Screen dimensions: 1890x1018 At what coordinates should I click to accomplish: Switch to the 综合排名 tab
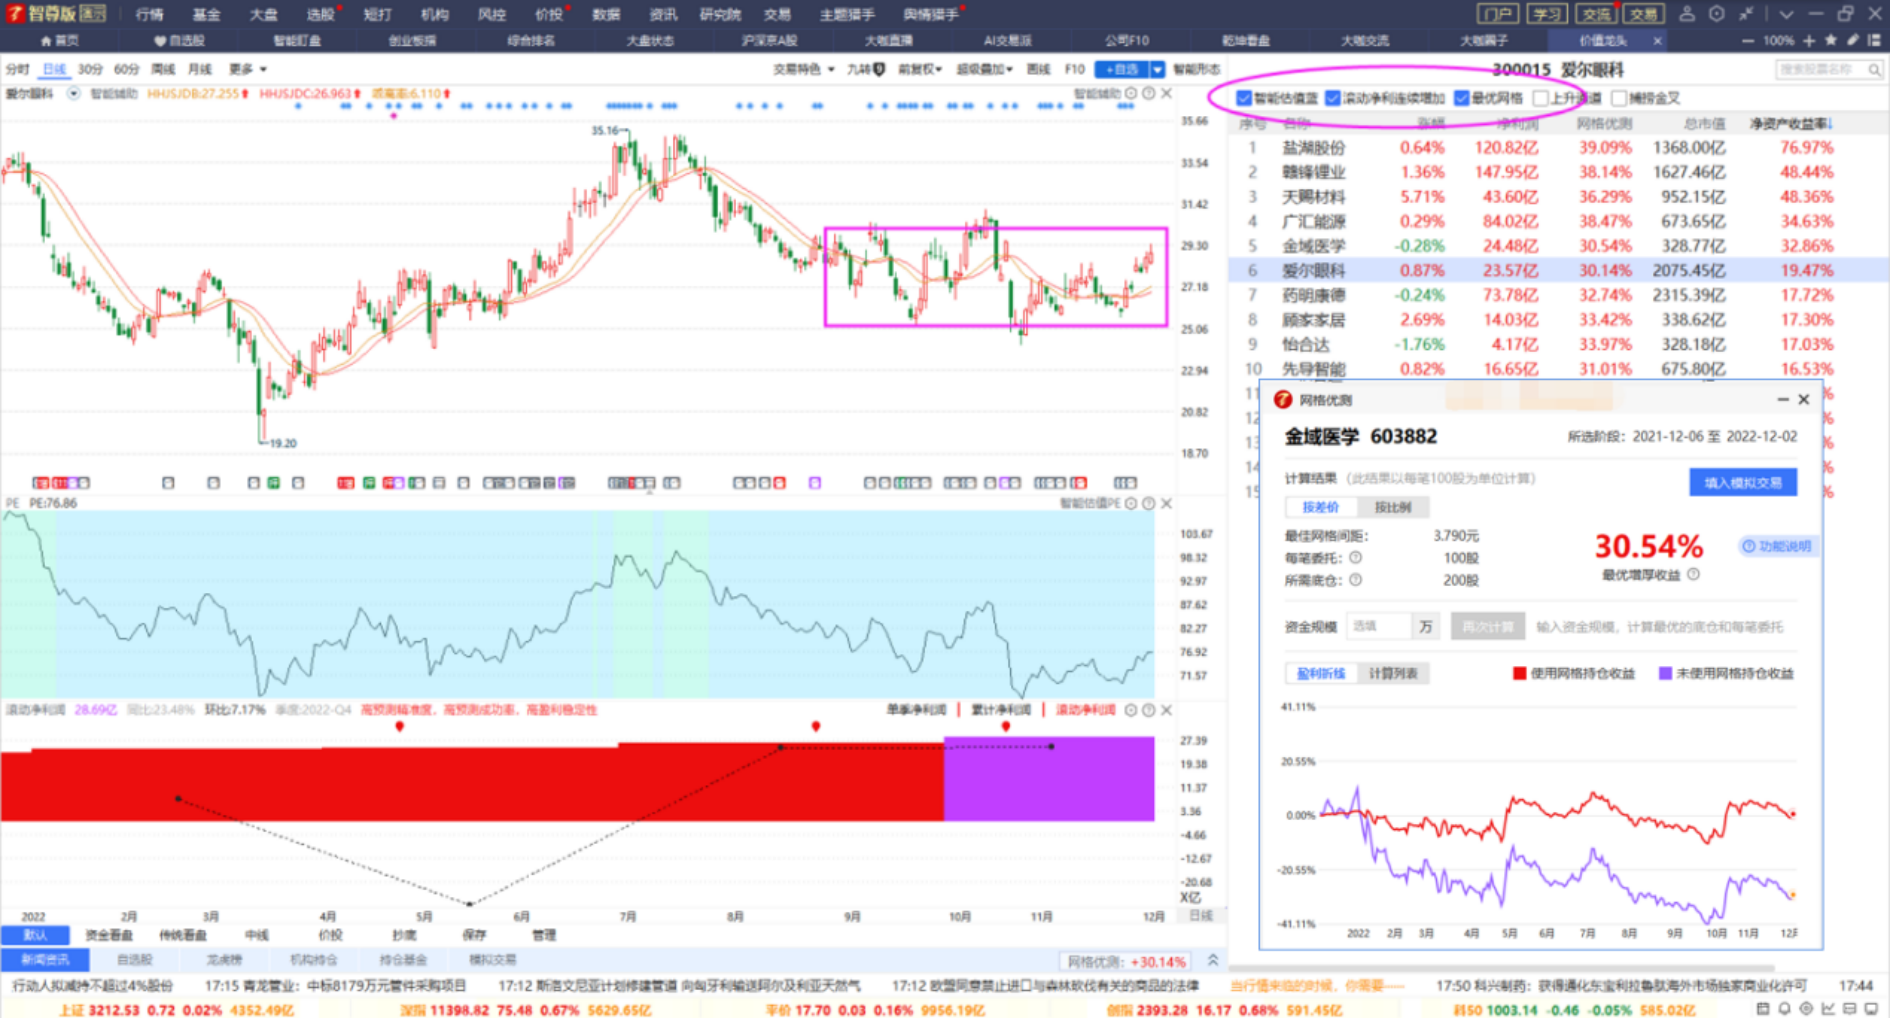[x=531, y=41]
